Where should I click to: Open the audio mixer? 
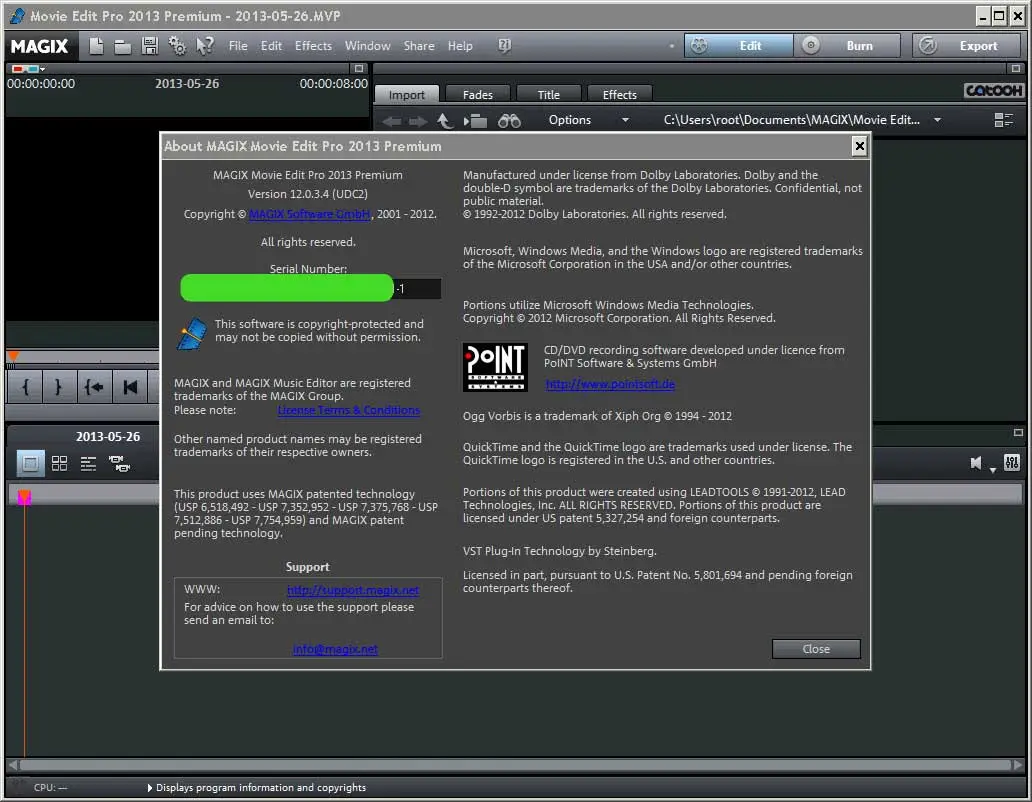[1012, 463]
